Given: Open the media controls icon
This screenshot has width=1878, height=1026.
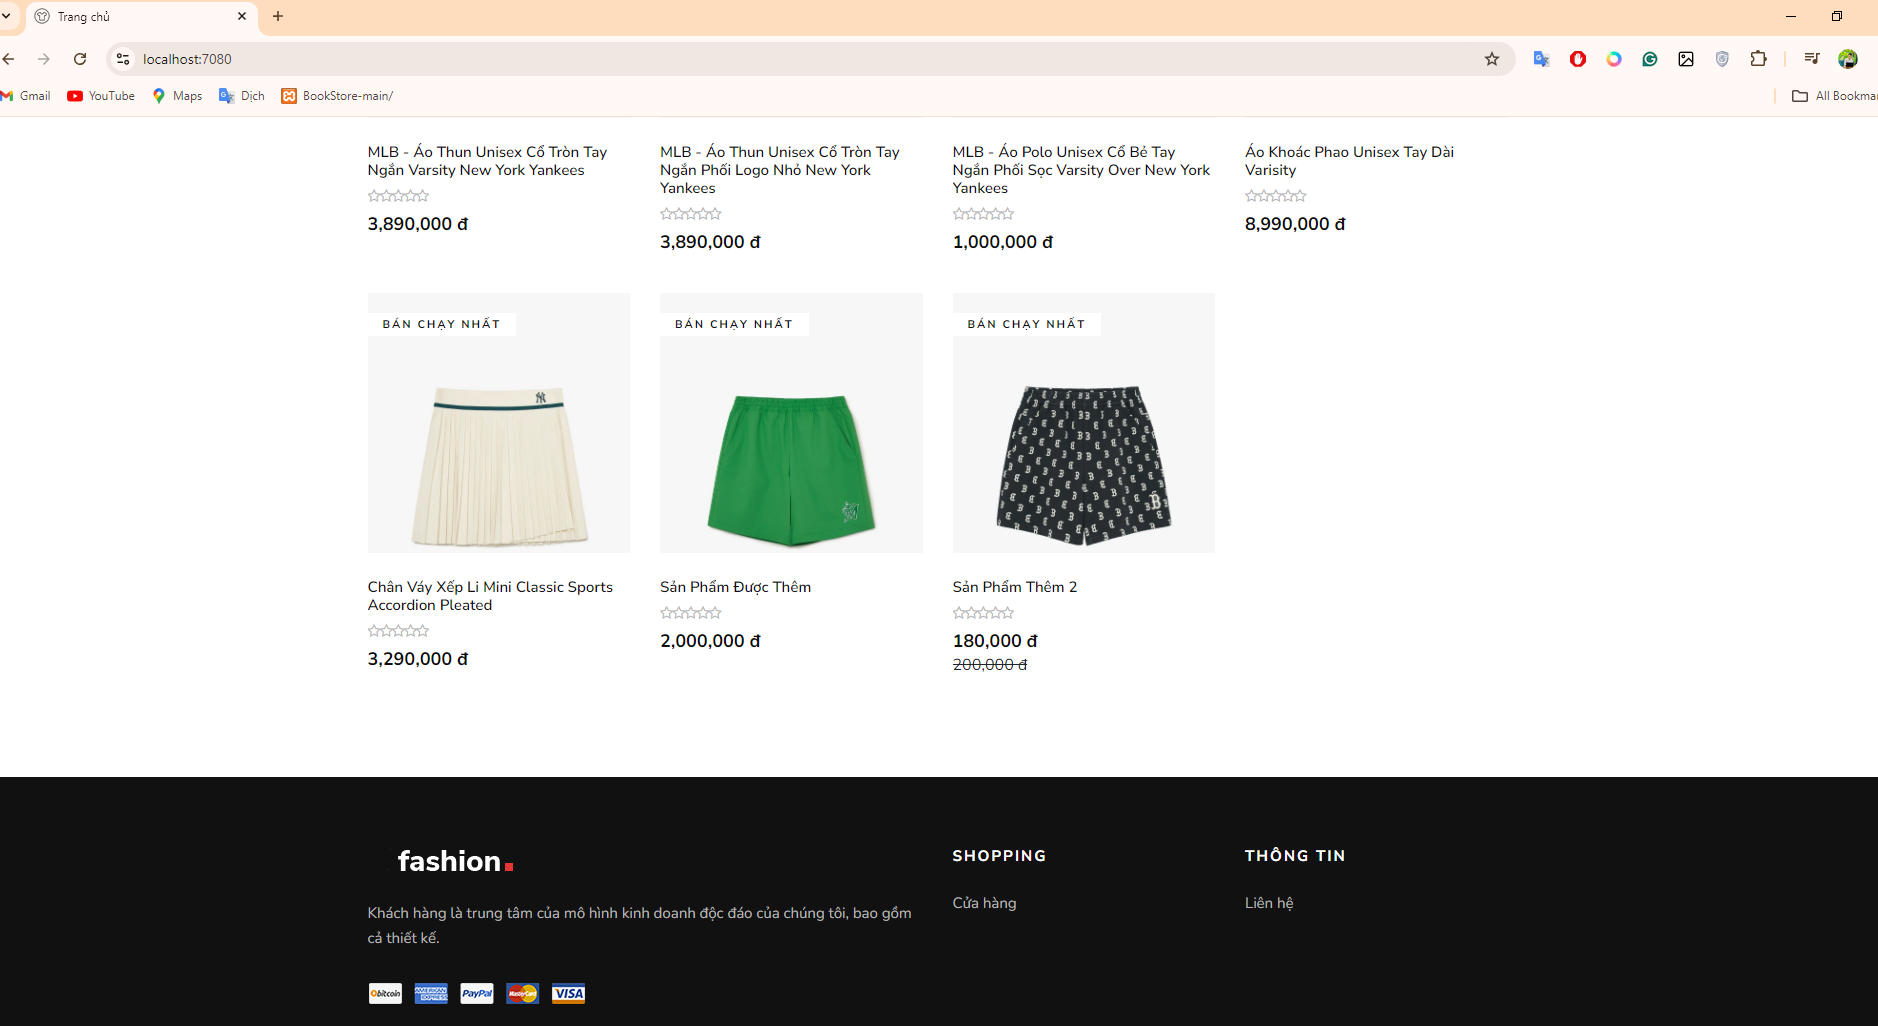Looking at the screenshot, I should click(1811, 59).
